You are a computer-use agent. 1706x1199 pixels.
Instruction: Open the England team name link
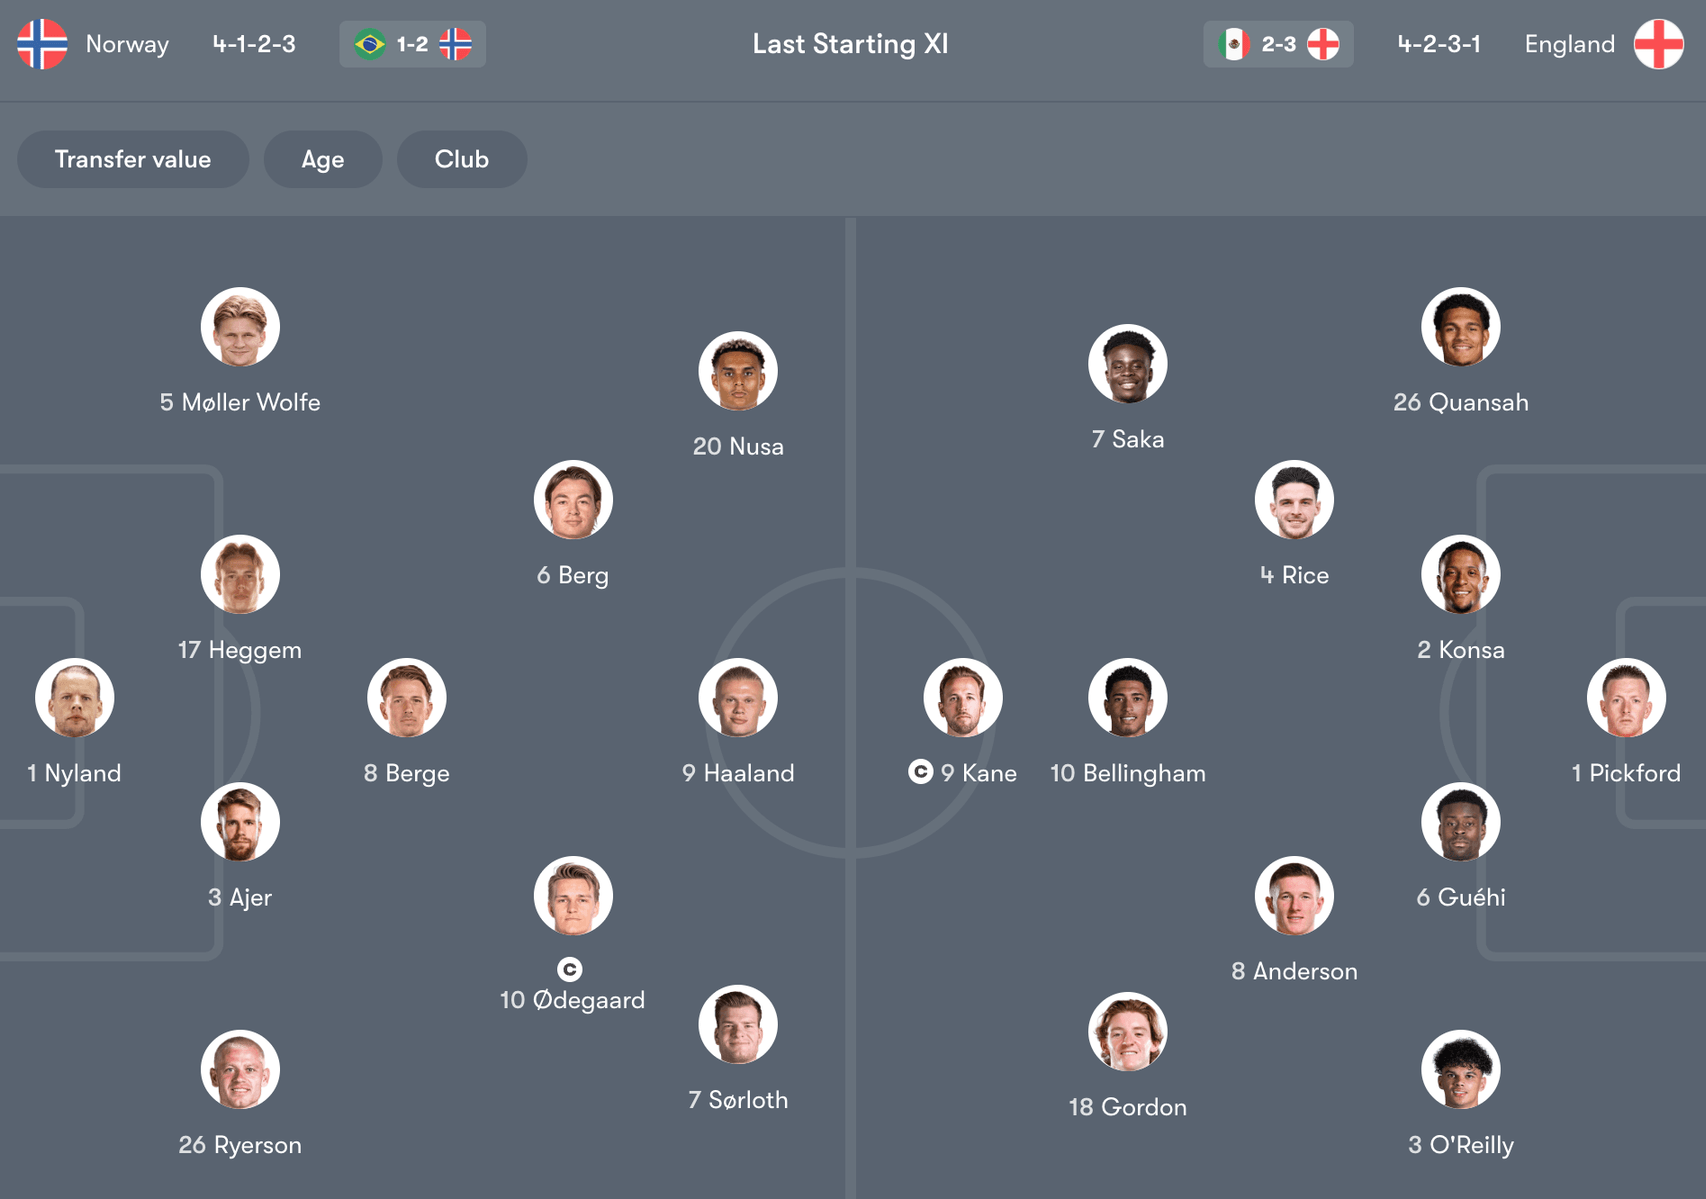coord(1569,44)
